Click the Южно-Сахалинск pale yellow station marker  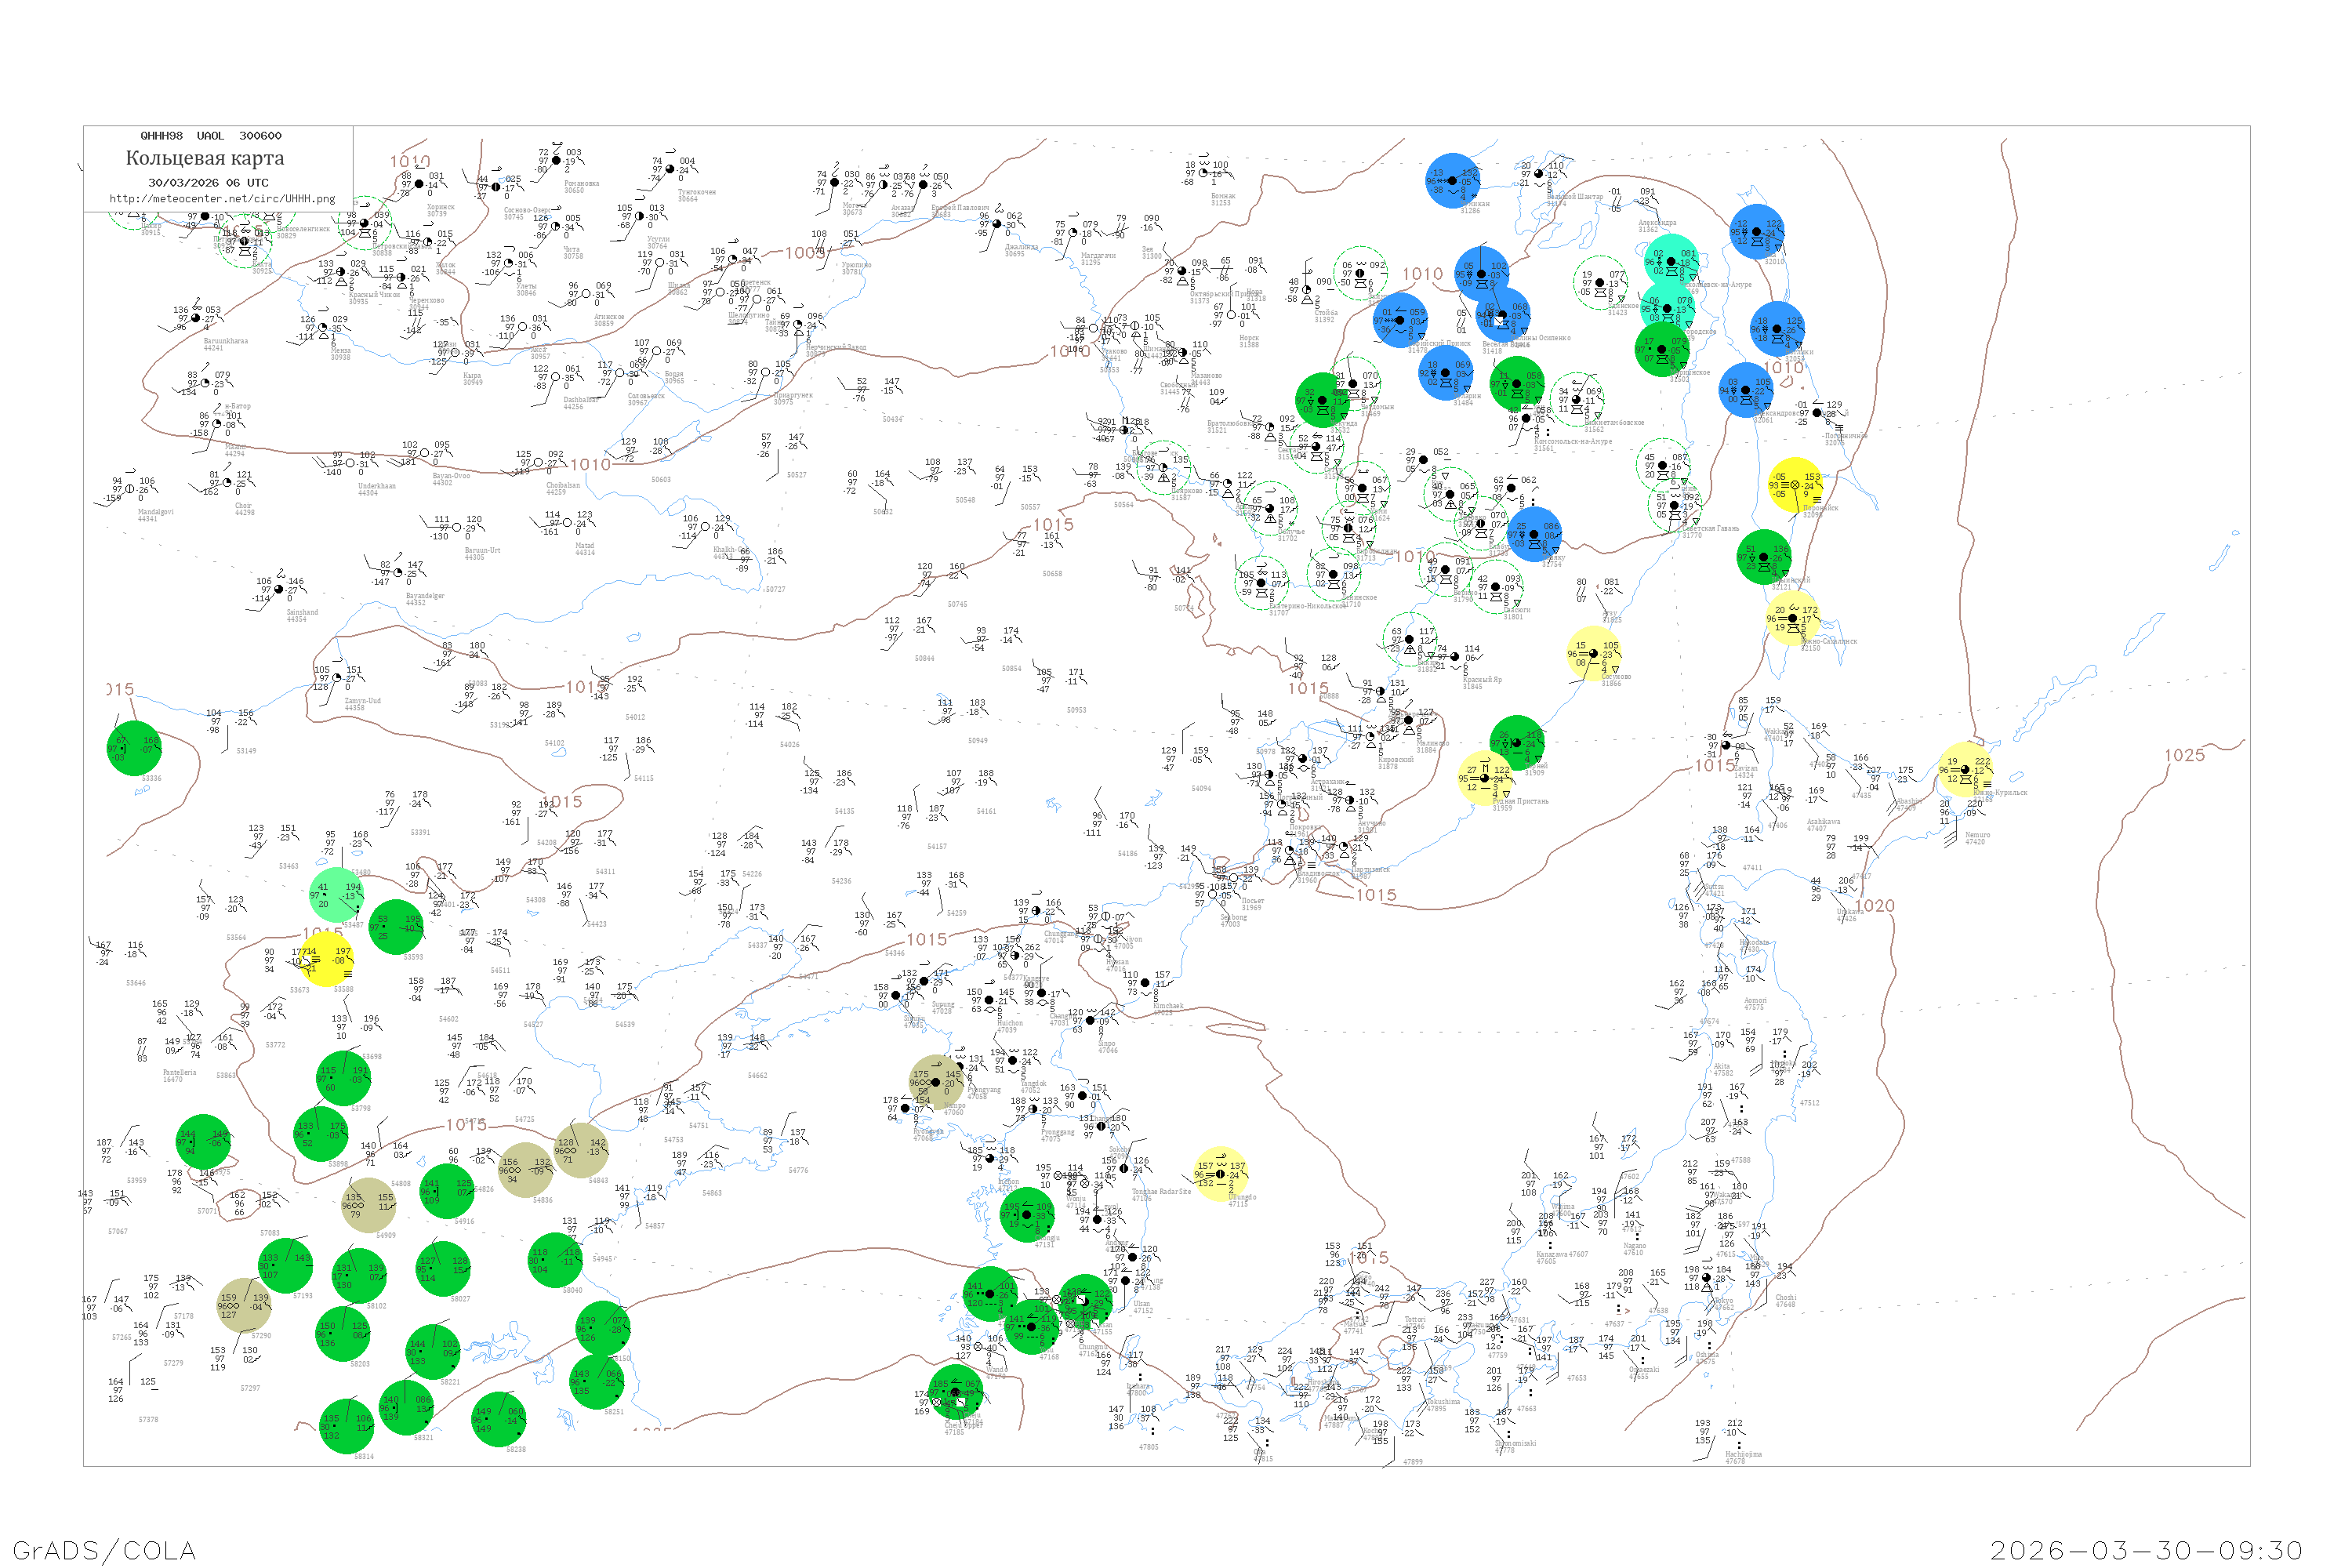coord(1792,618)
